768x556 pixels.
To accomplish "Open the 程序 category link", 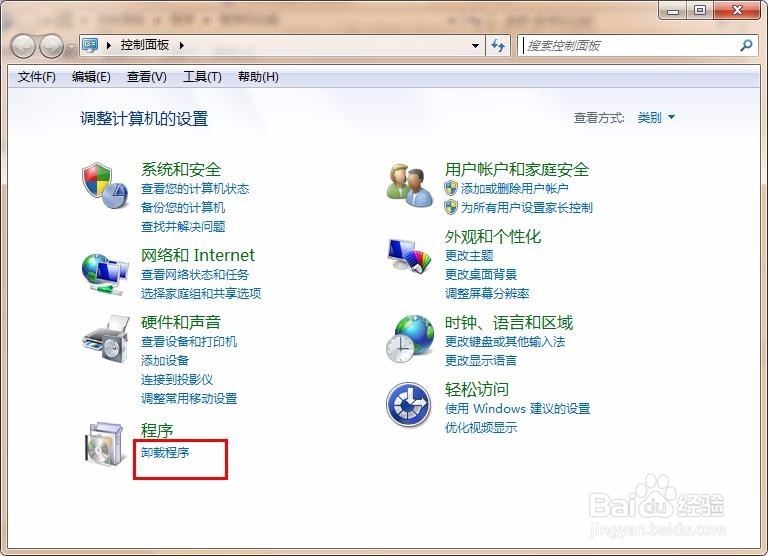I will click(x=157, y=431).
